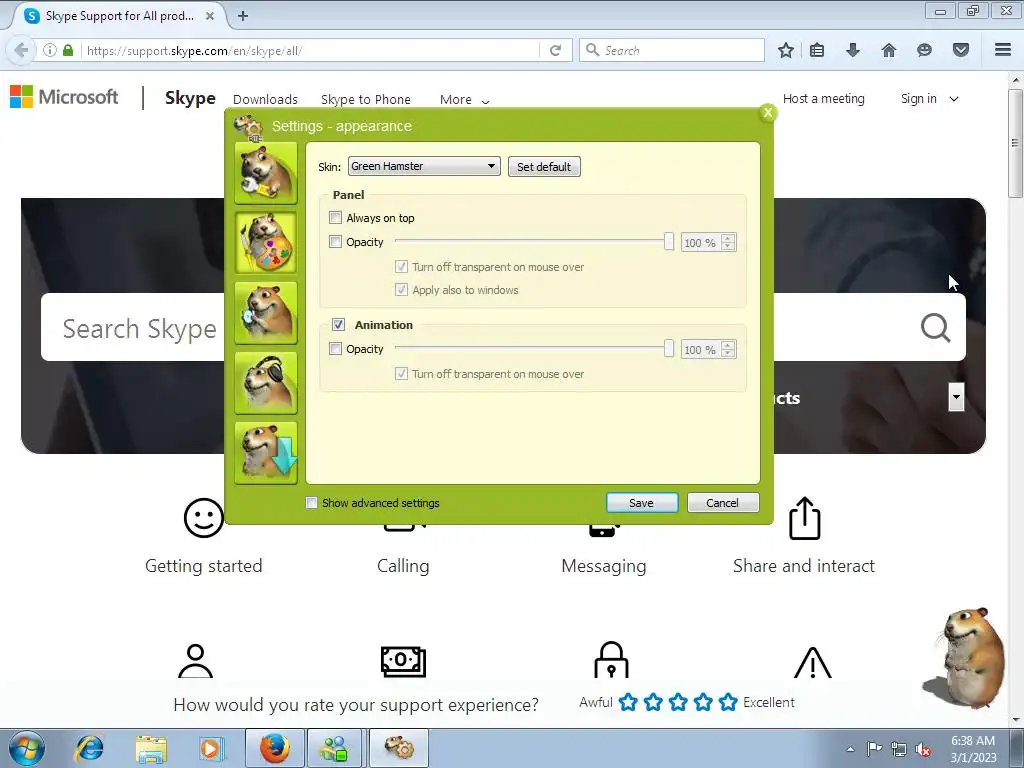1024x768 pixels.
Task: Open the hamster sound tab wearing headphones
Action: click(266, 383)
